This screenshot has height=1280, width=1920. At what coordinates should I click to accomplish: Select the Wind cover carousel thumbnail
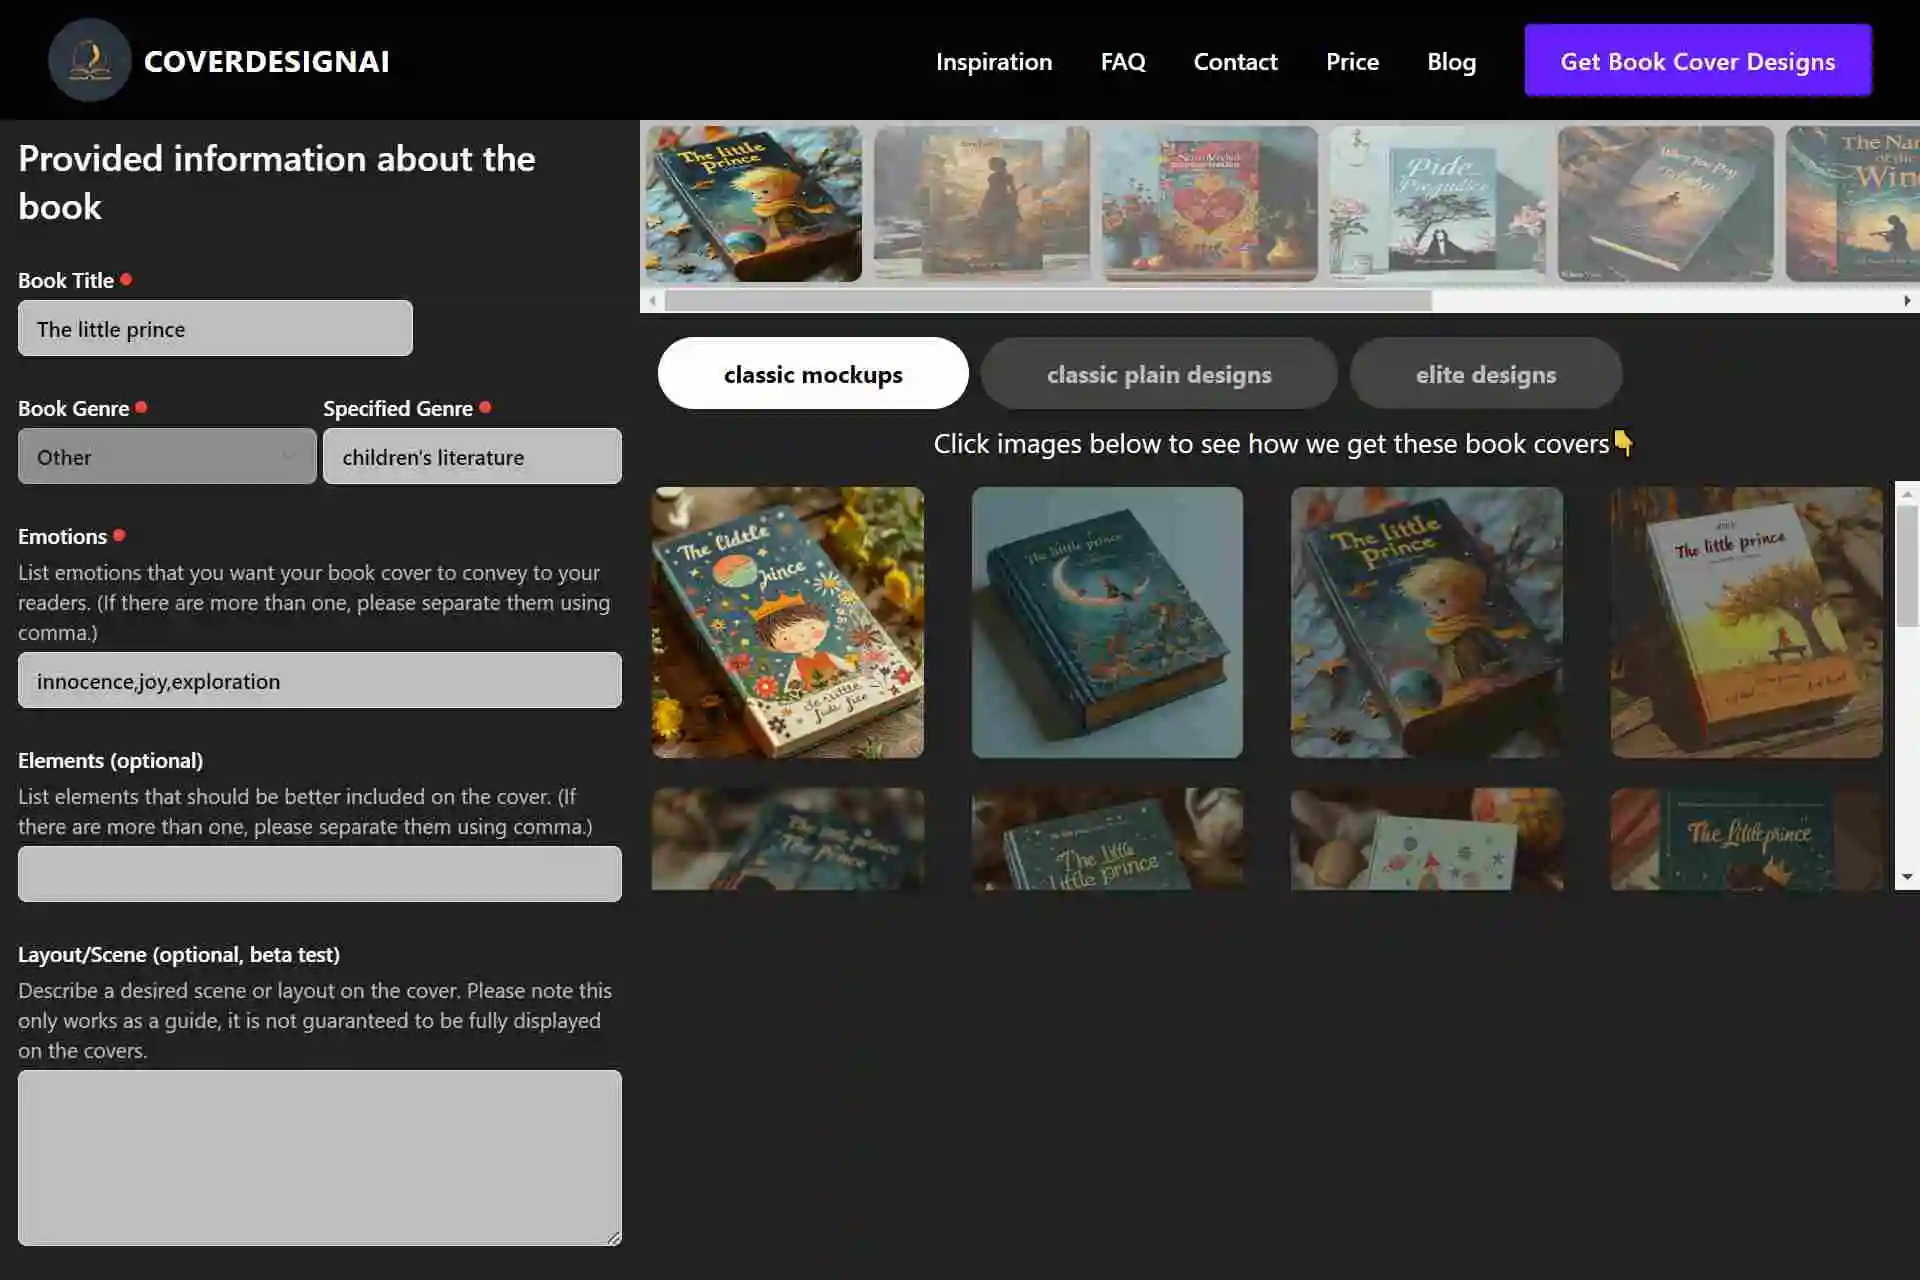[1853, 204]
